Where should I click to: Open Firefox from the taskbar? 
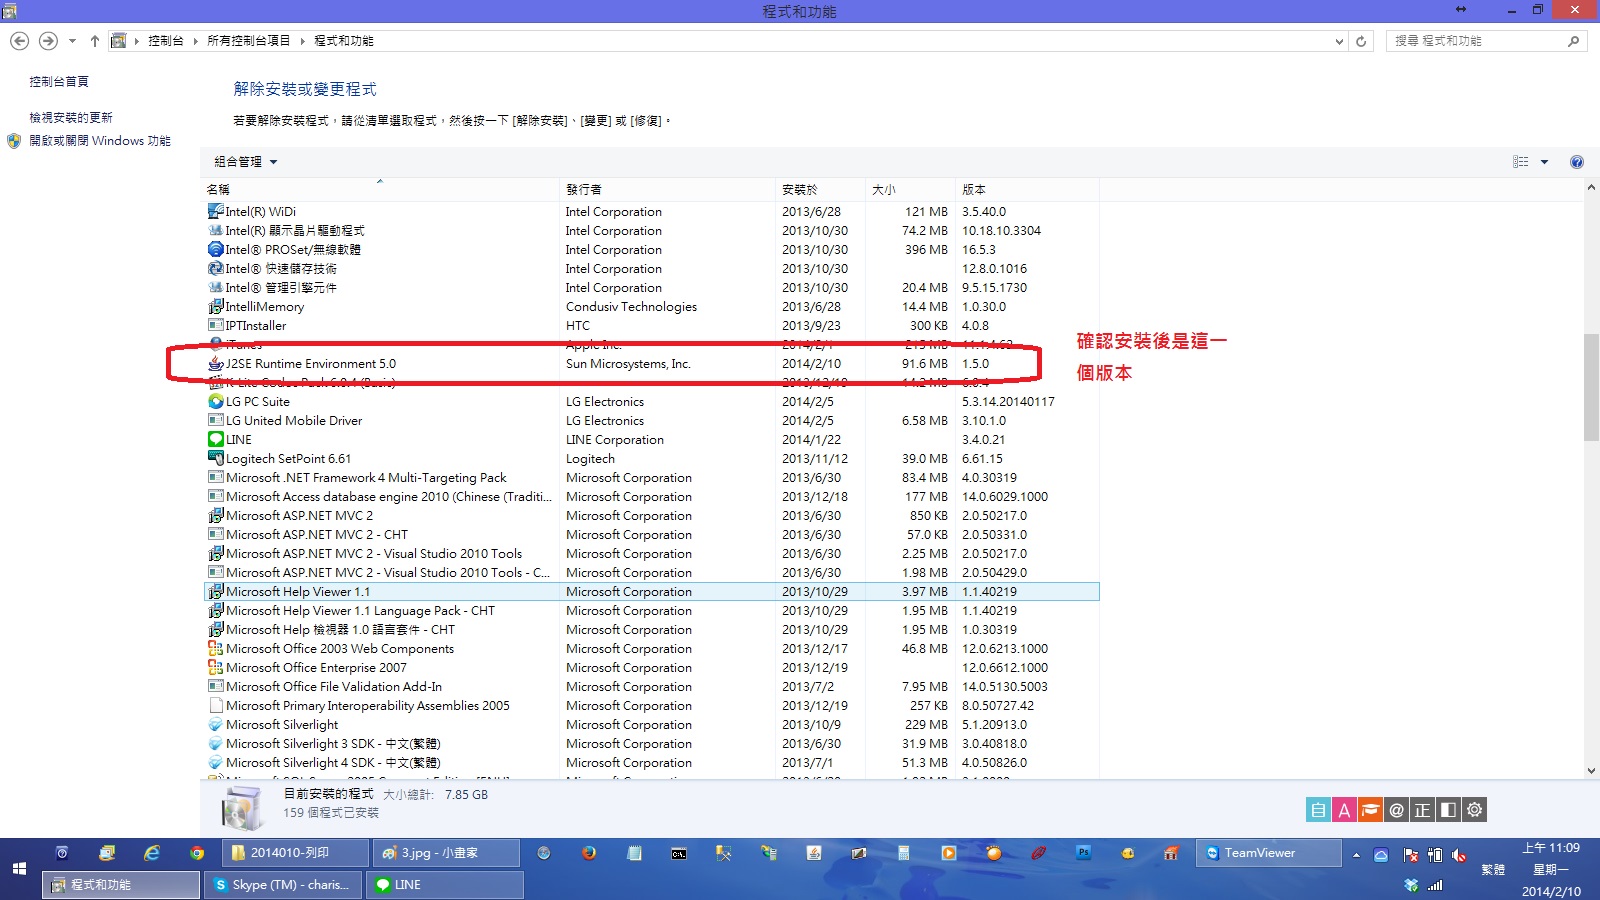[x=589, y=853]
